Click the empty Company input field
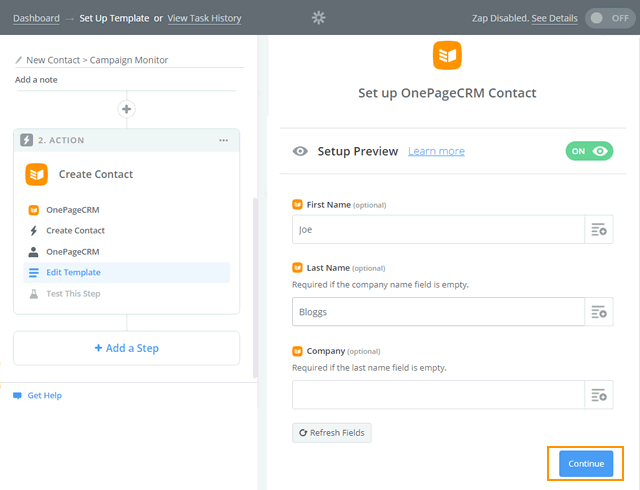The image size is (640, 490). point(438,395)
